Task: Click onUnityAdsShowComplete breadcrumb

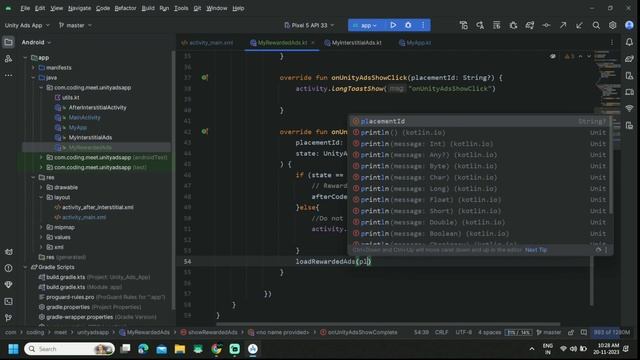Action: 358,332
